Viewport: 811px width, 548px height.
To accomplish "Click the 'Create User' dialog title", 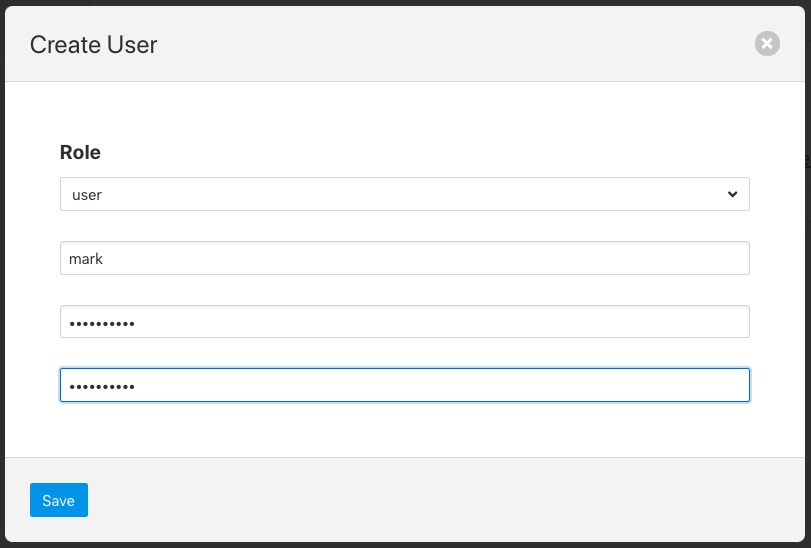I will tap(93, 44).
